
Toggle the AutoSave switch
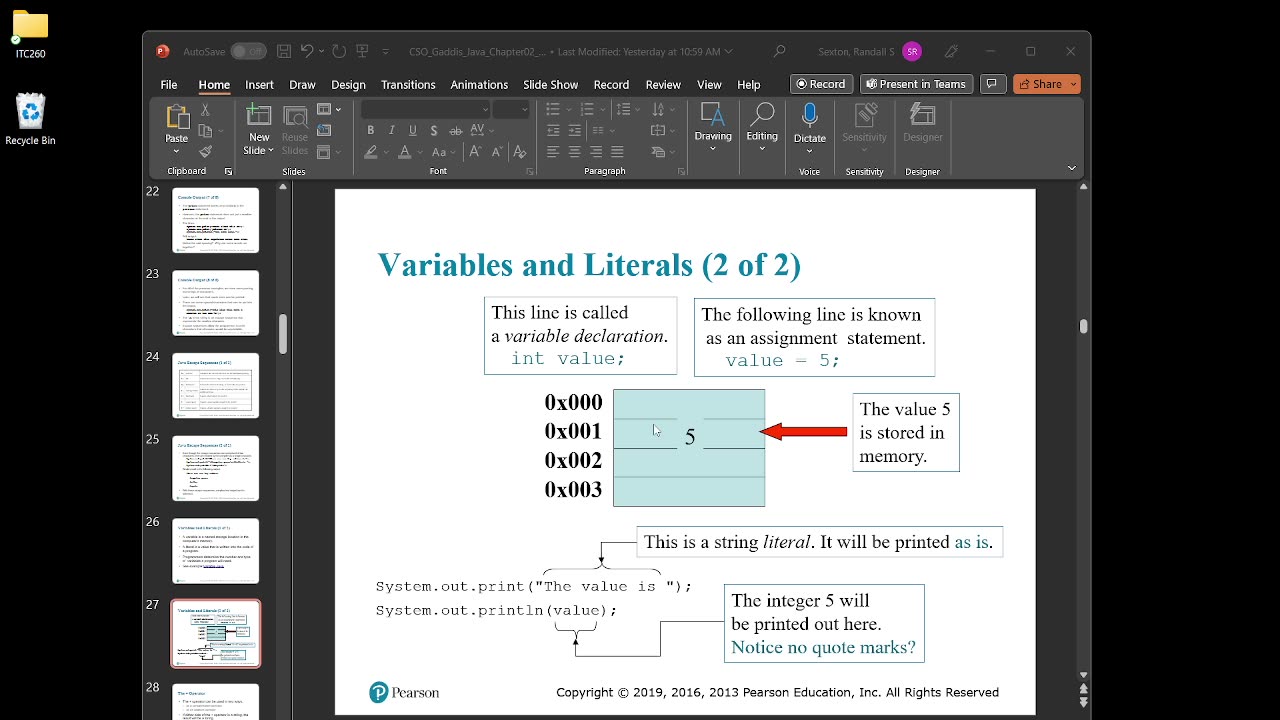click(248, 51)
